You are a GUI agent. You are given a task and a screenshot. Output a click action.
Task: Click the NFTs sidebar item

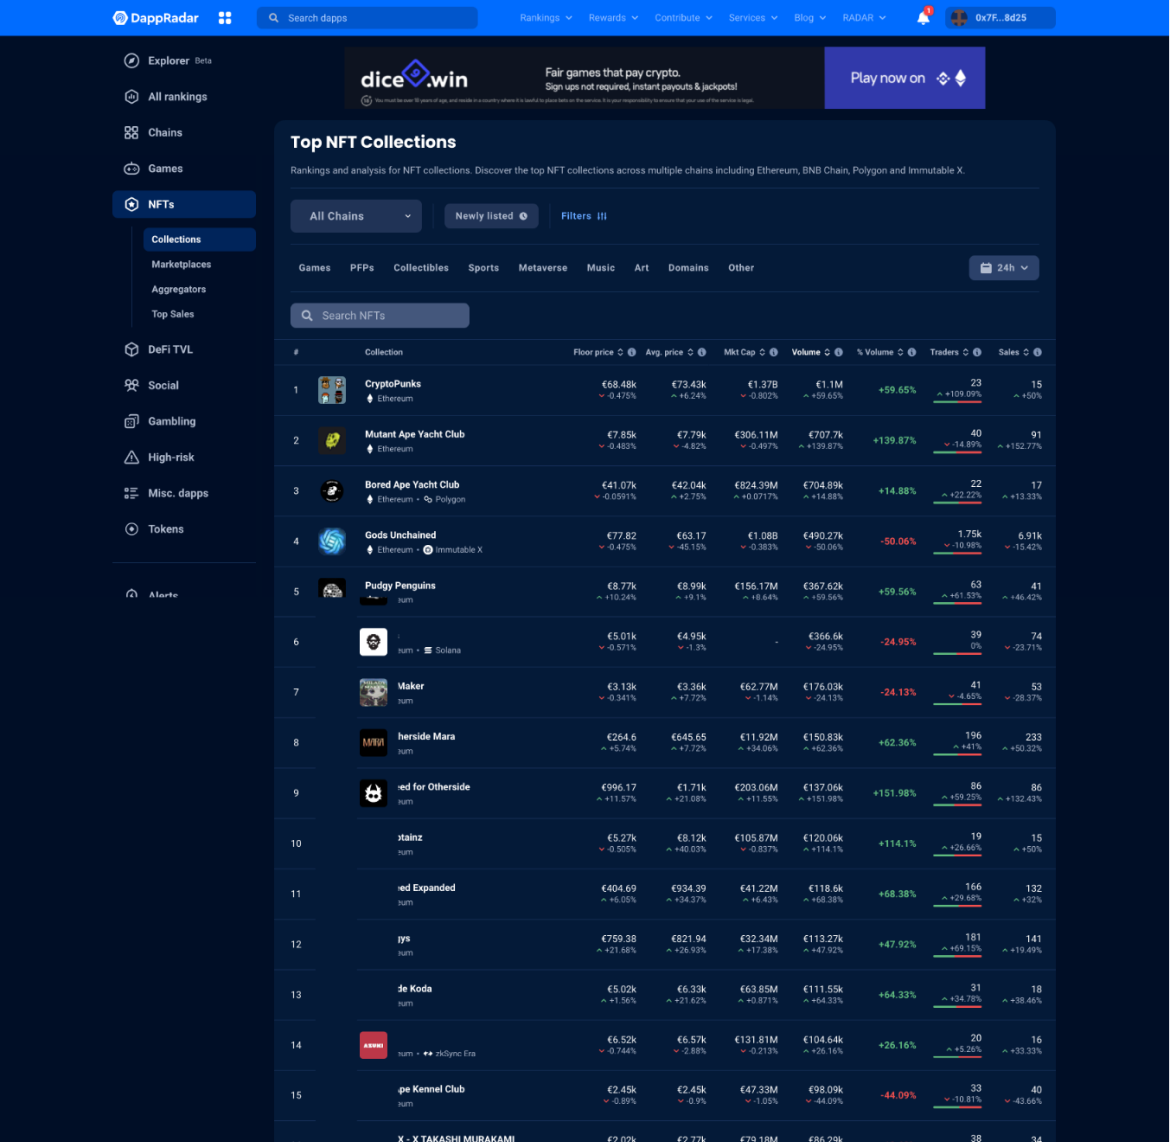point(184,204)
